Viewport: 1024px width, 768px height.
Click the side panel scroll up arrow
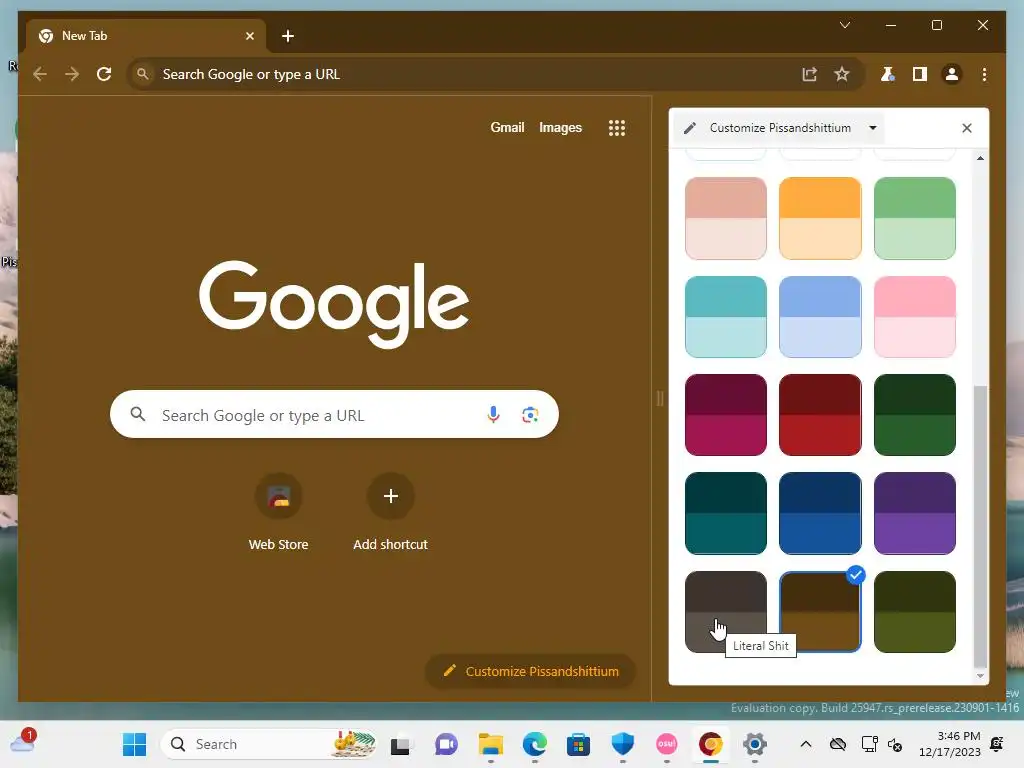point(980,158)
